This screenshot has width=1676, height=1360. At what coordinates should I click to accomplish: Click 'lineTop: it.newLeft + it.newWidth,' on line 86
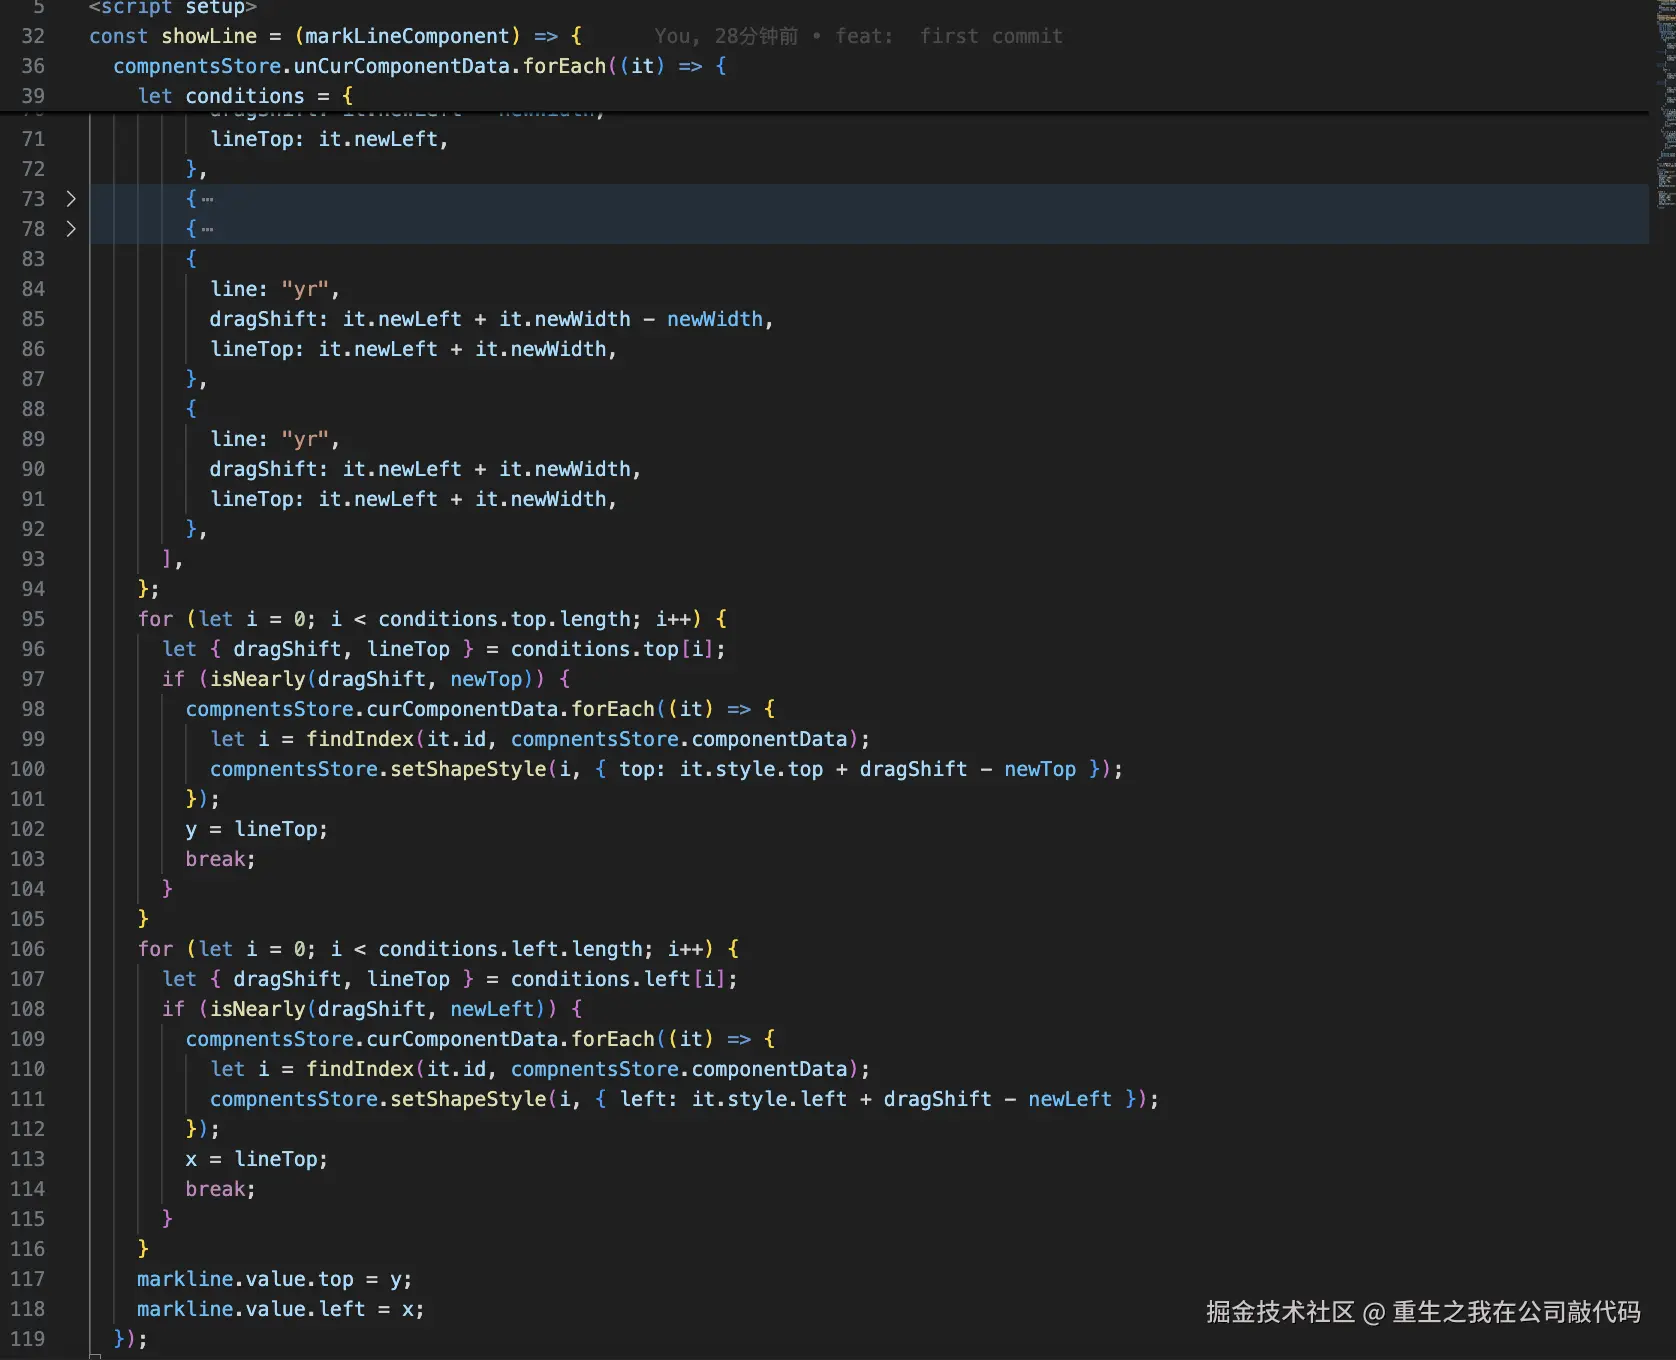coord(413,349)
